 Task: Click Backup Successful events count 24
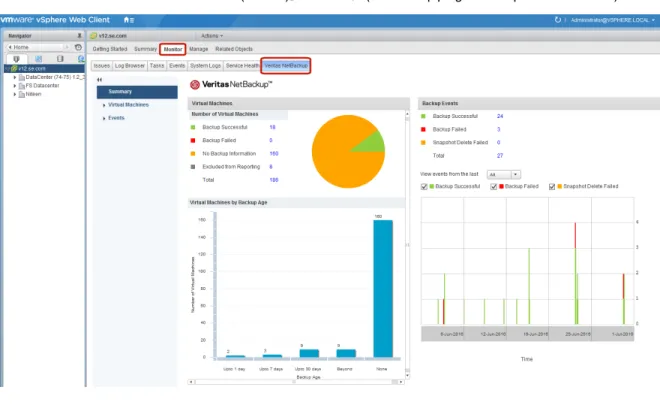(x=500, y=116)
